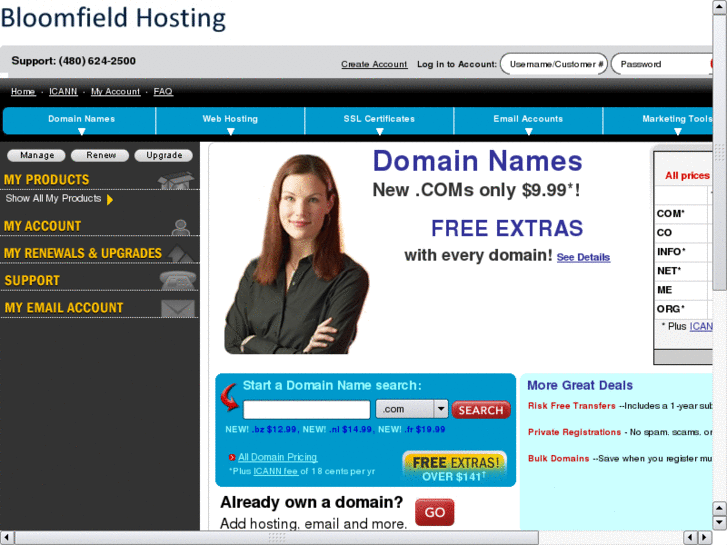727x545 pixels.
Task: Open the Email Accounts tab
Action: click(x=528, y=121)
